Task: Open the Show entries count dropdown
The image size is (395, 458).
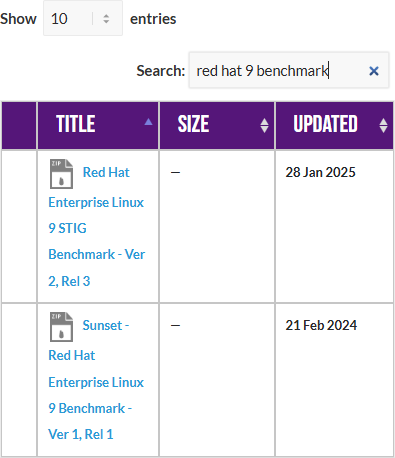Action: pyautogui.click(x=83, y=19)
